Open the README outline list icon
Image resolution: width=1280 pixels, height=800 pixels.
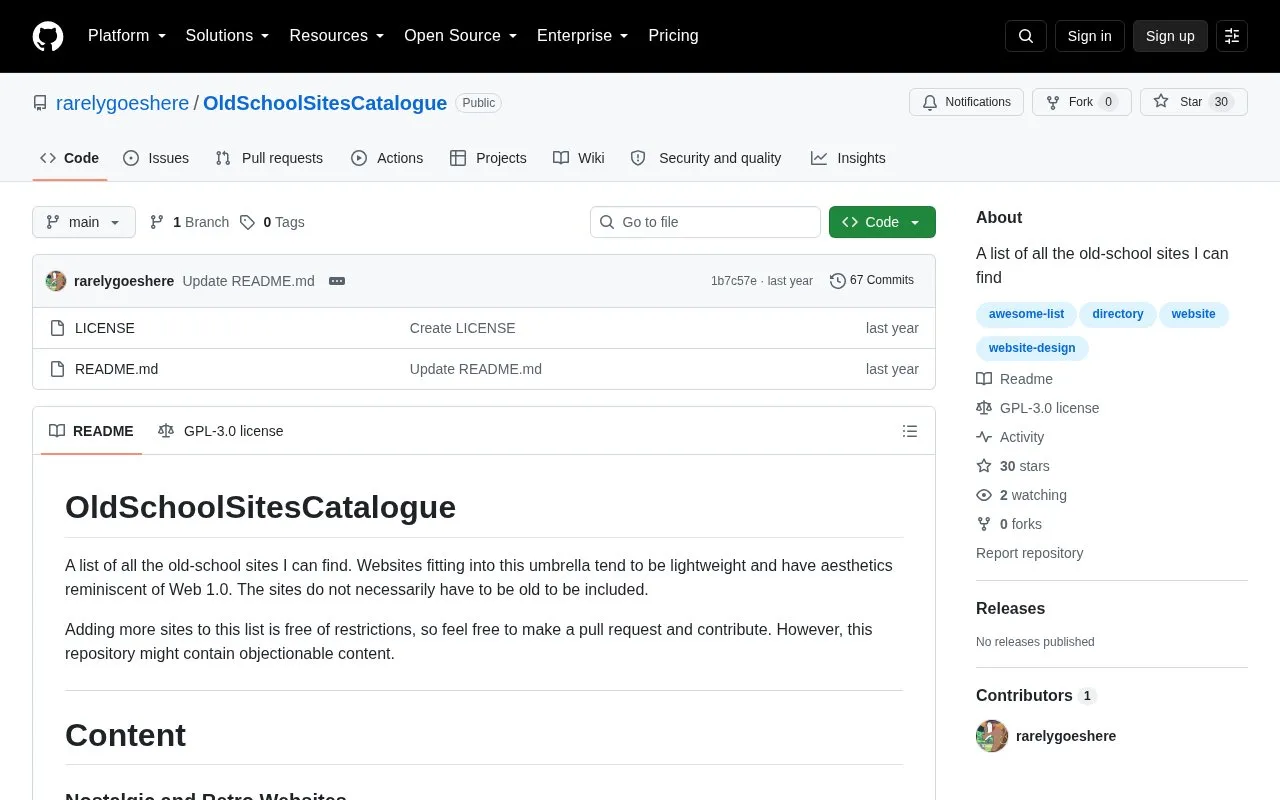(910, 431)
